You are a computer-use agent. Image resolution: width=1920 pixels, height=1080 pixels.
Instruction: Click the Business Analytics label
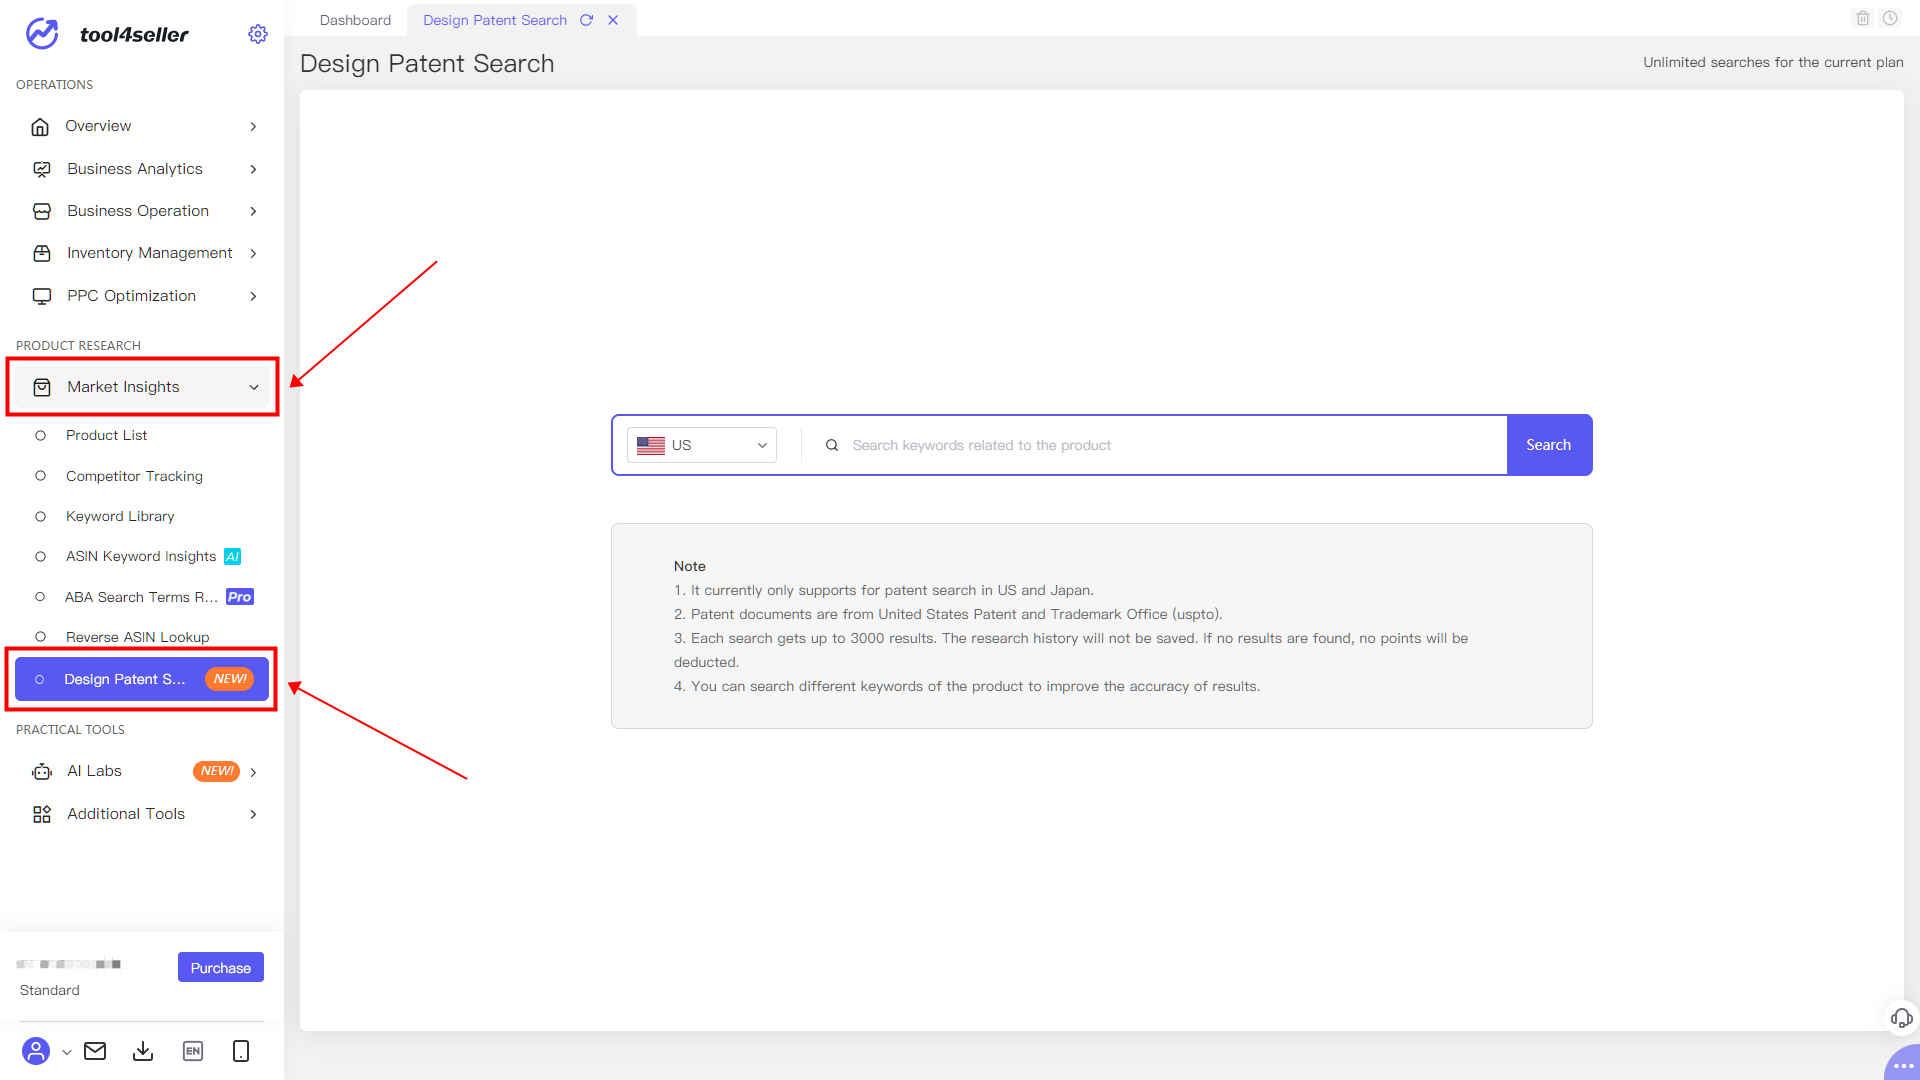(x=135, y=169)
